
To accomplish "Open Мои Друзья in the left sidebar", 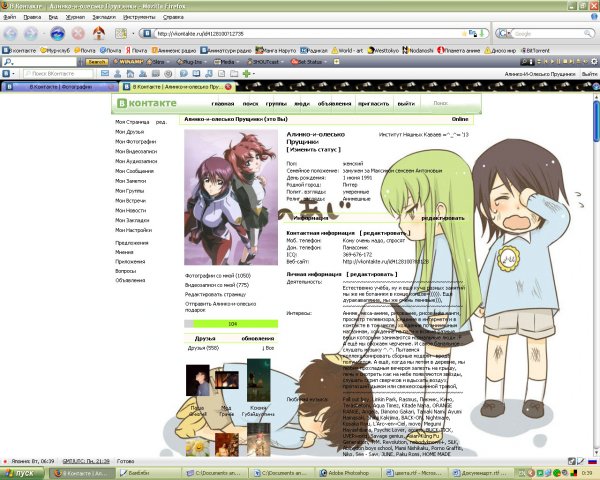I will point(129,132).
